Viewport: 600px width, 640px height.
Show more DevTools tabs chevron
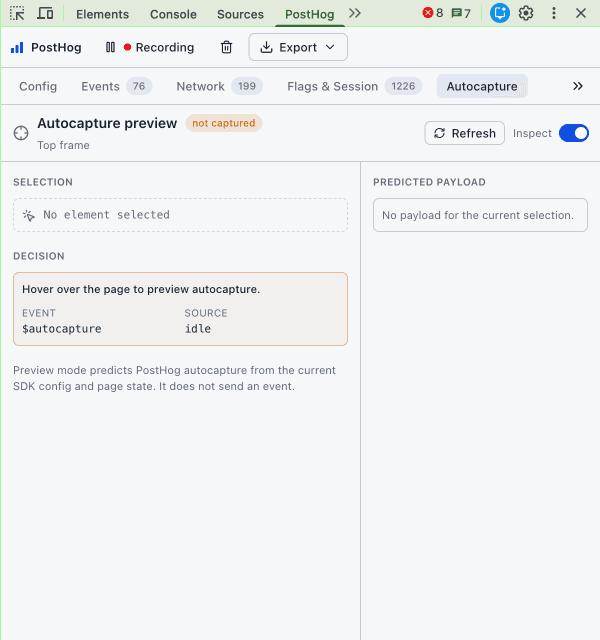(x=355, y=13)
